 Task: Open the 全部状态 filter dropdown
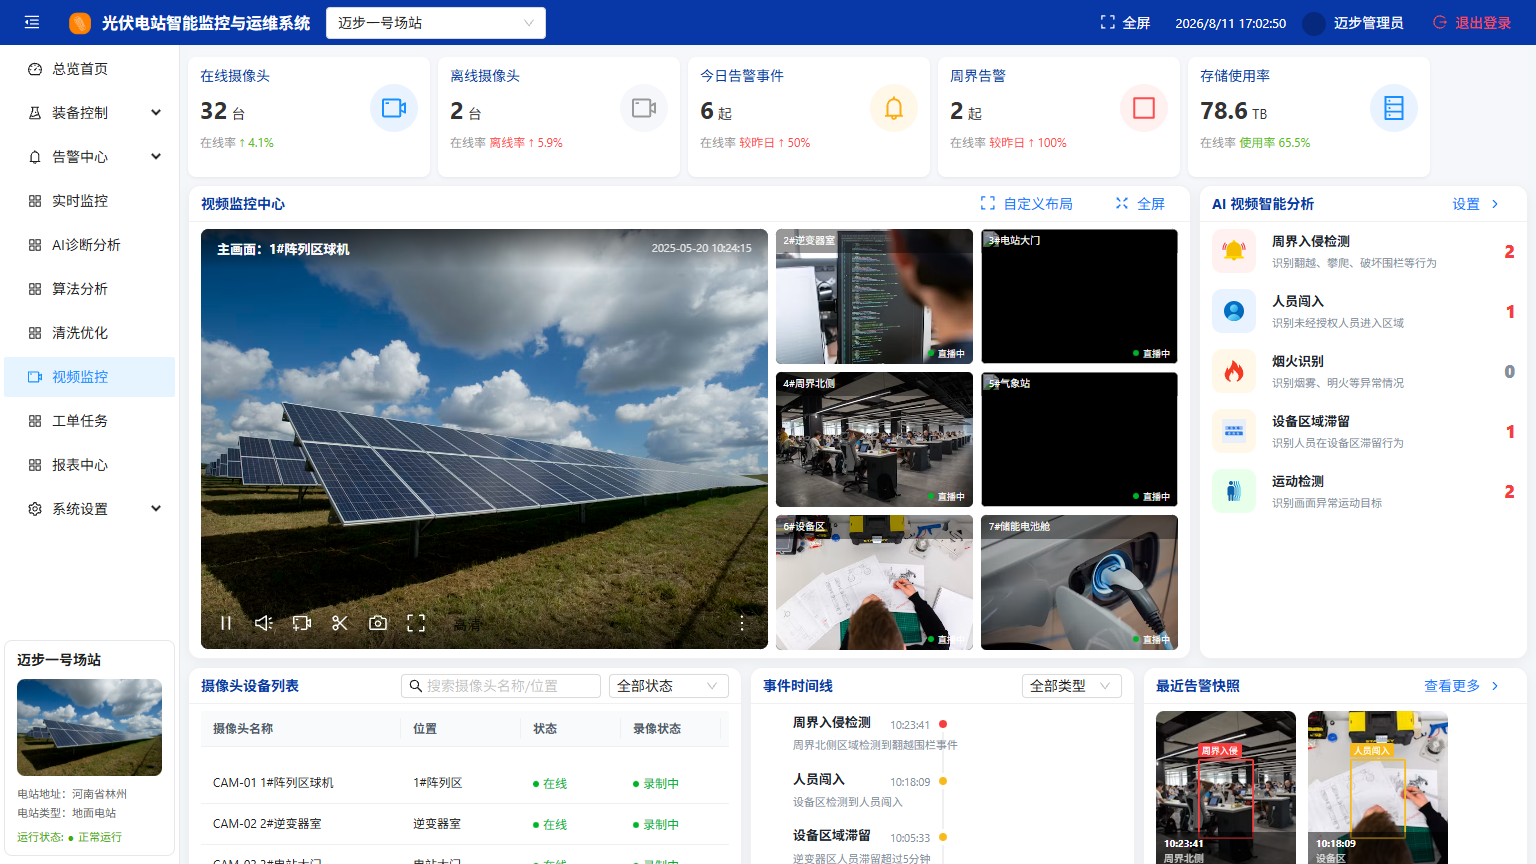pyautogui.click(x=668, y=686)
